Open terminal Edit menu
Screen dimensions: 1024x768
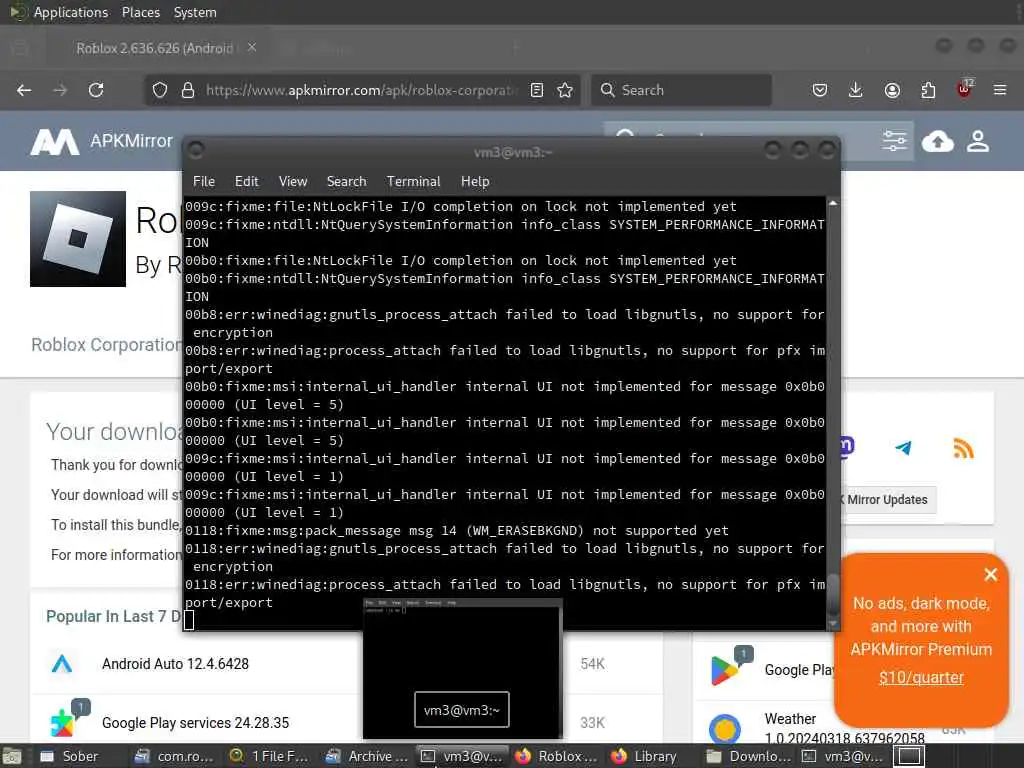246,182
